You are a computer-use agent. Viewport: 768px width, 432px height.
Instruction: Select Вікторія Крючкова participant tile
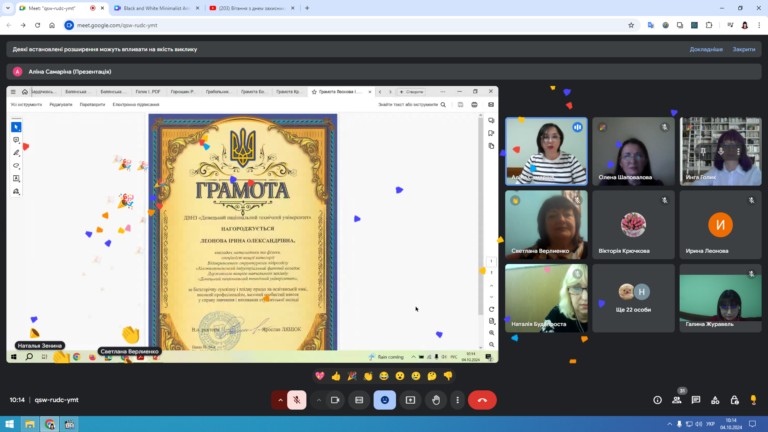[x=633, y=225]
